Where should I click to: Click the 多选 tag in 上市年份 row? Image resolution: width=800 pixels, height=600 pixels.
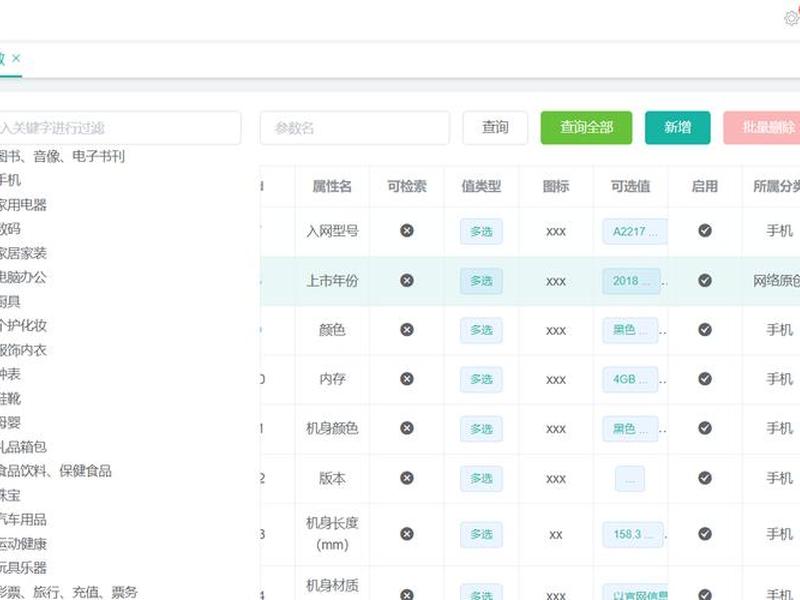pos(481,281)
